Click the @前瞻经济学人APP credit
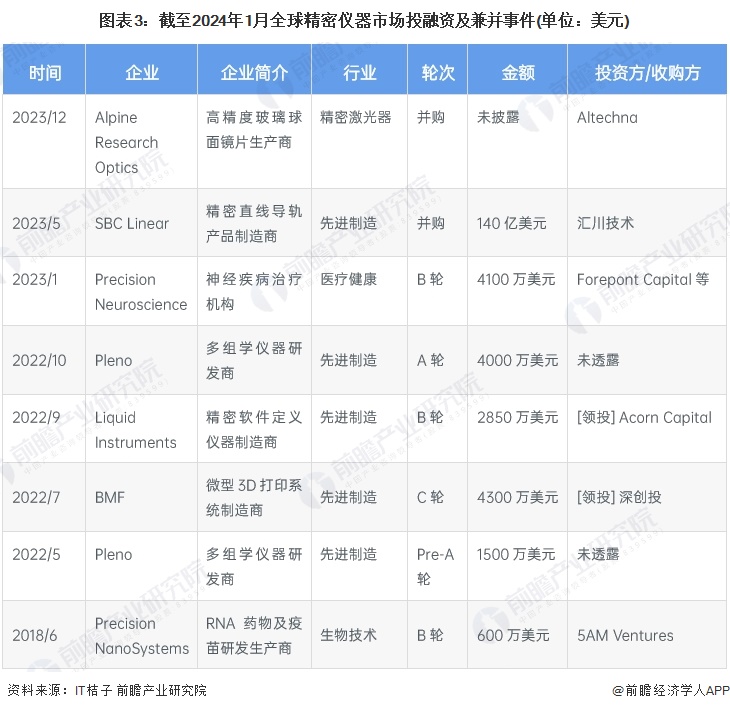The width and height of the screenshot is (730, 711). (x=671, y=690)
